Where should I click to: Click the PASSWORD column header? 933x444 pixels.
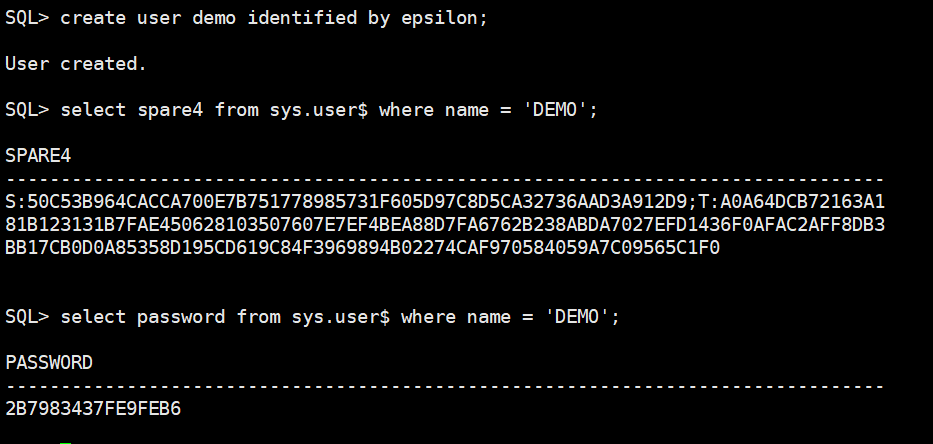[48, 362]
